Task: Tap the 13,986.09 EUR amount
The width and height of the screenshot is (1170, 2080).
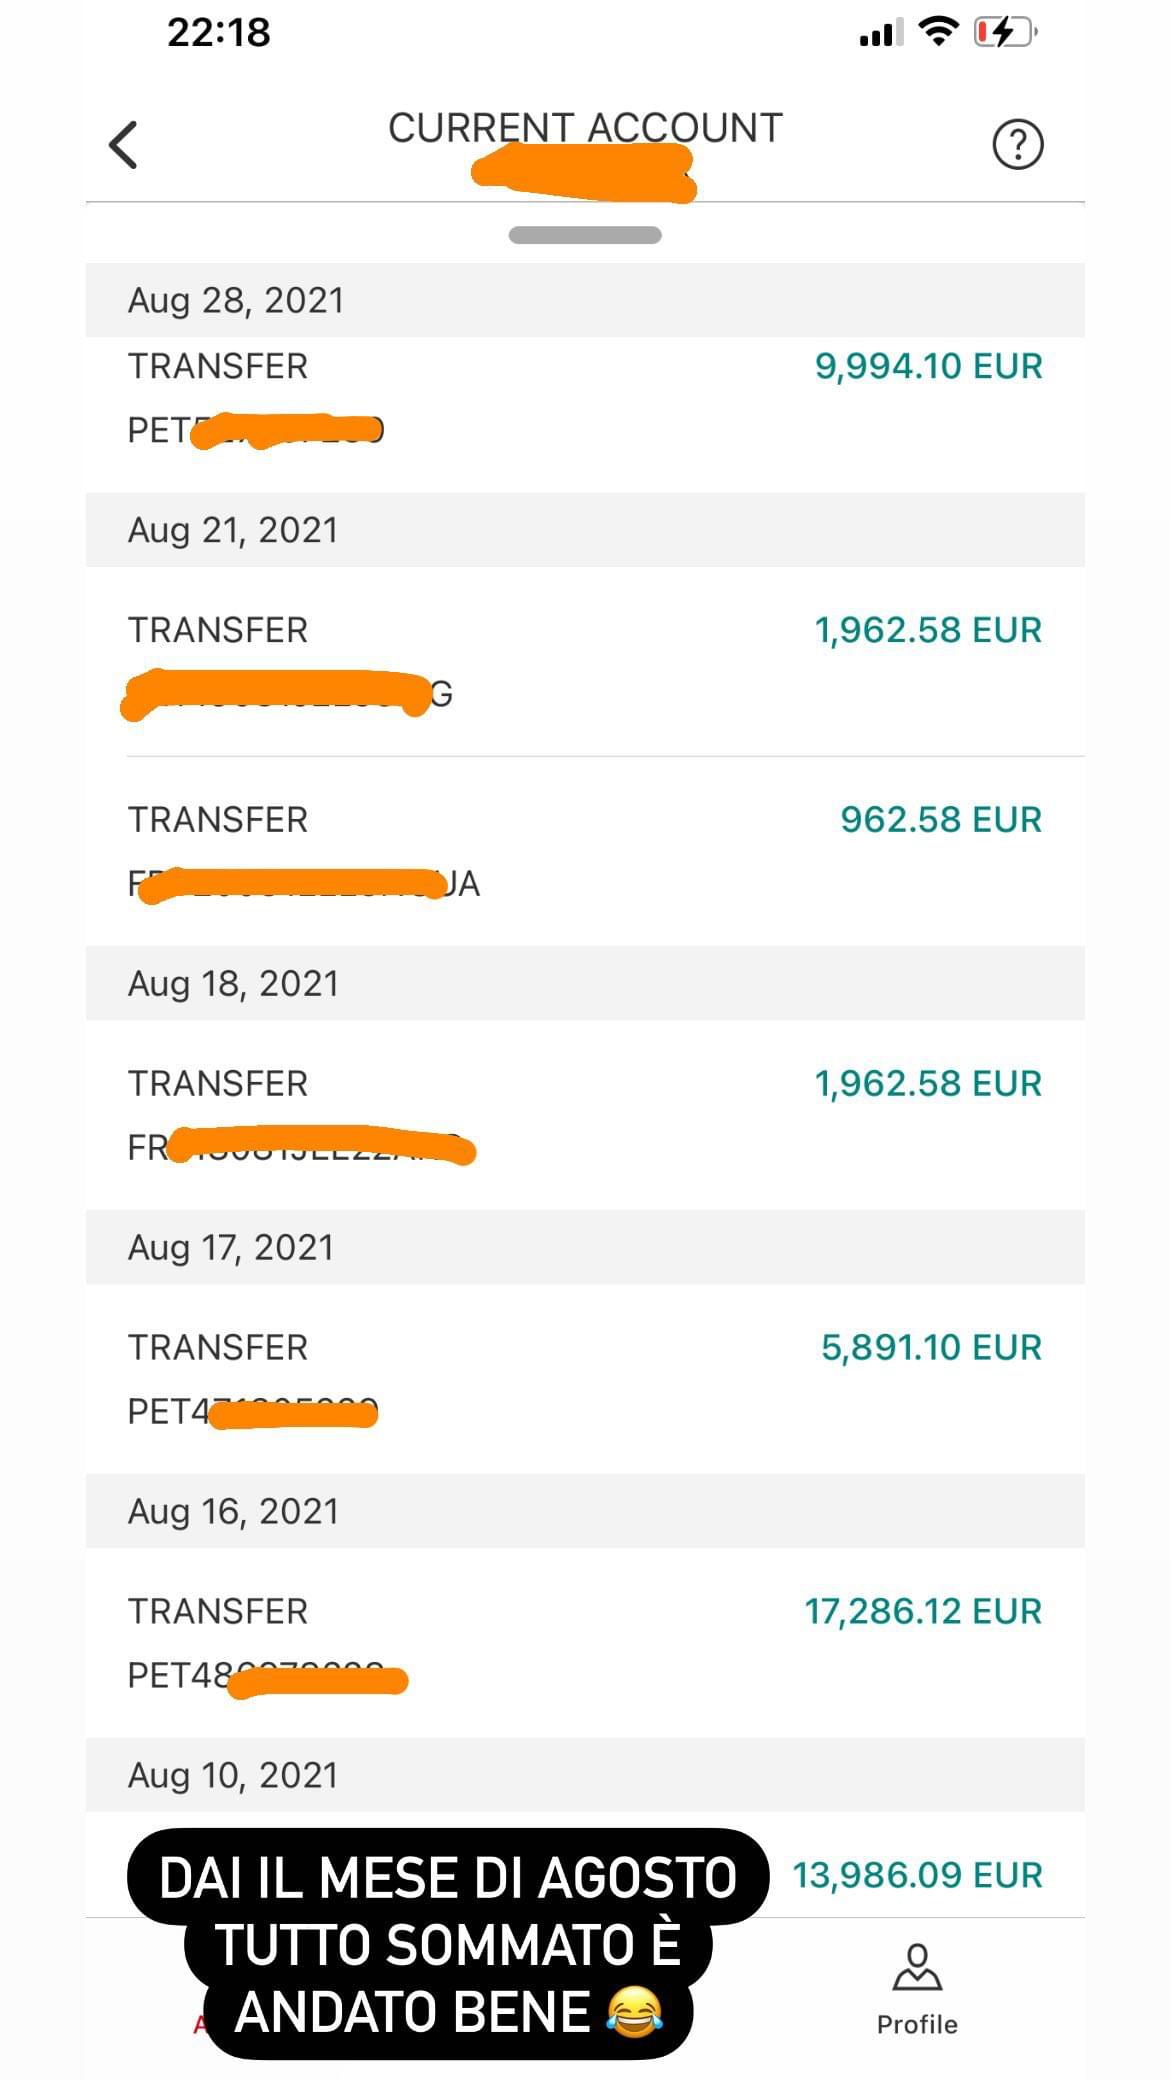Action: [917, 1875]
